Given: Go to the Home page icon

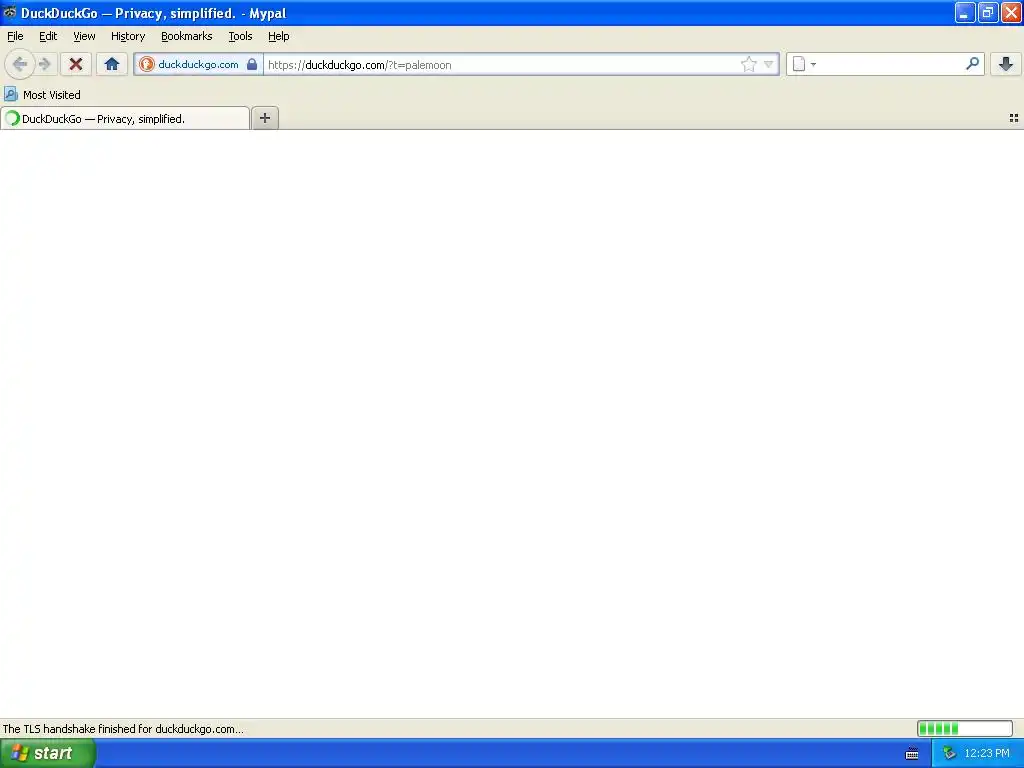Looking at the screenshot, I should (x=112, y=64).
